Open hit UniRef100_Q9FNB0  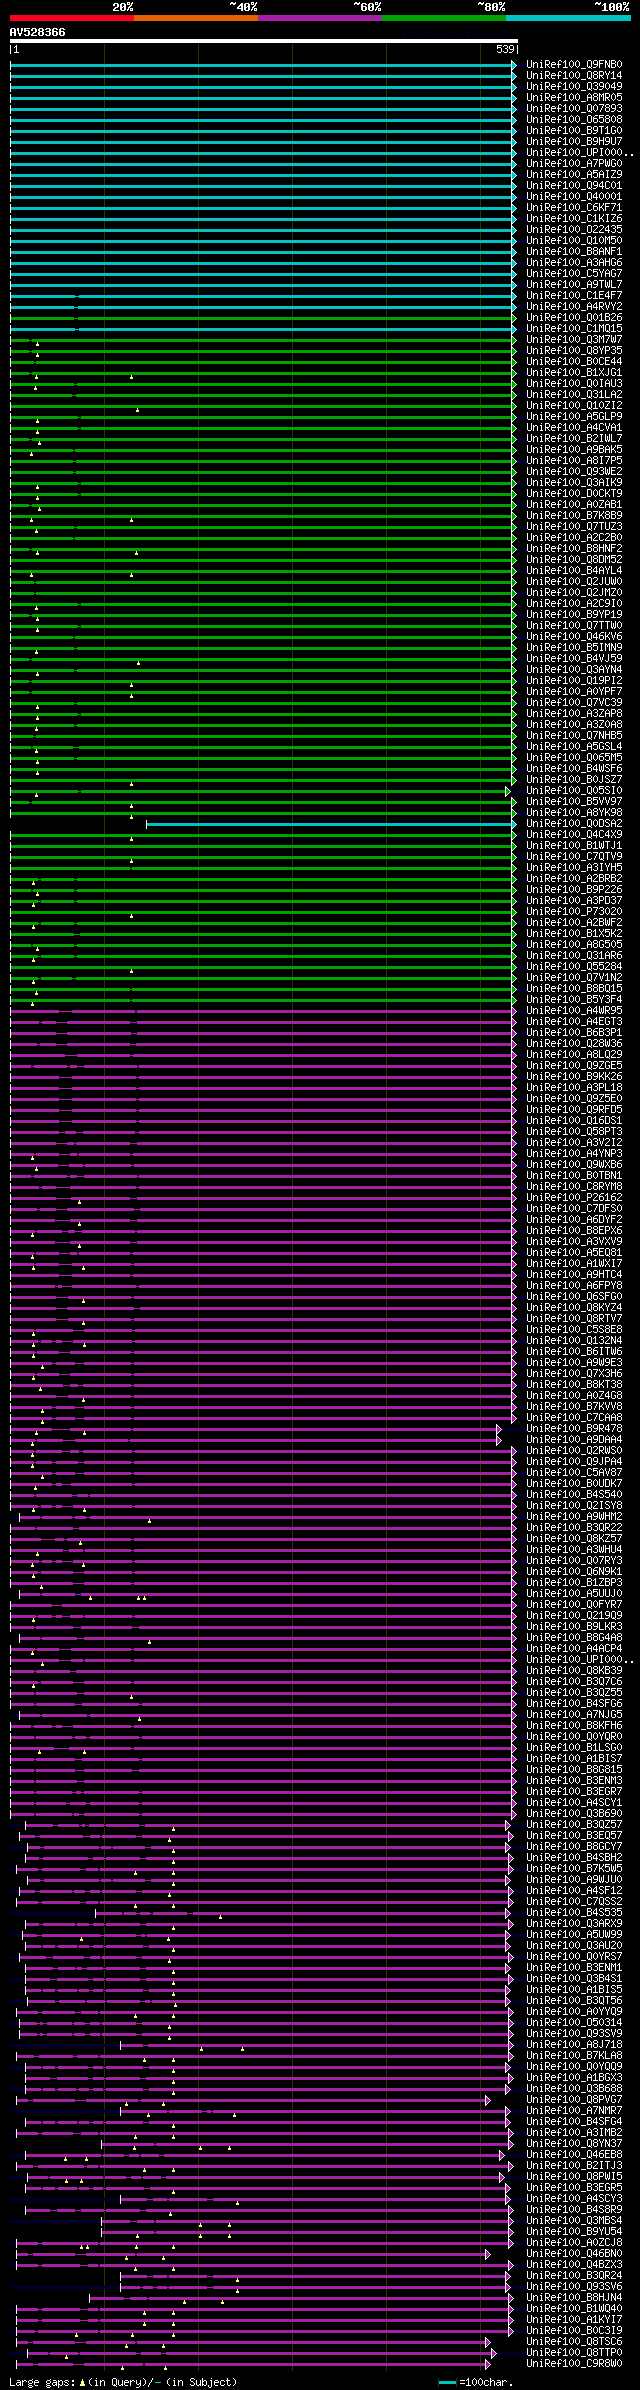tap(574, 65)
